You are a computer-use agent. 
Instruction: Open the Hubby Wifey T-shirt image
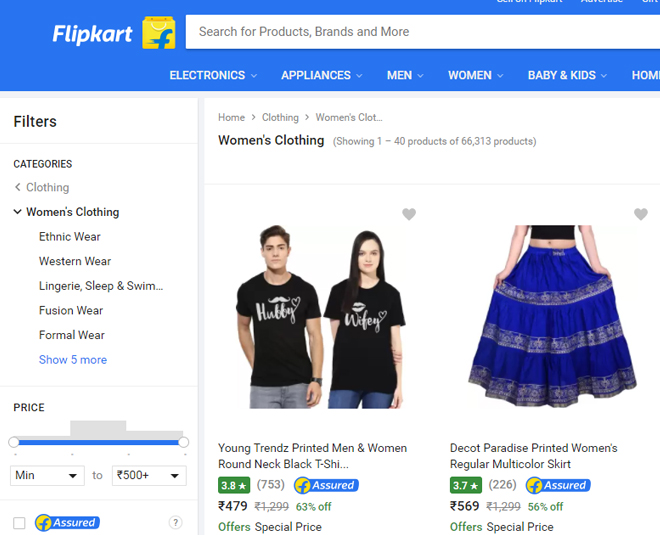[320, 317]
